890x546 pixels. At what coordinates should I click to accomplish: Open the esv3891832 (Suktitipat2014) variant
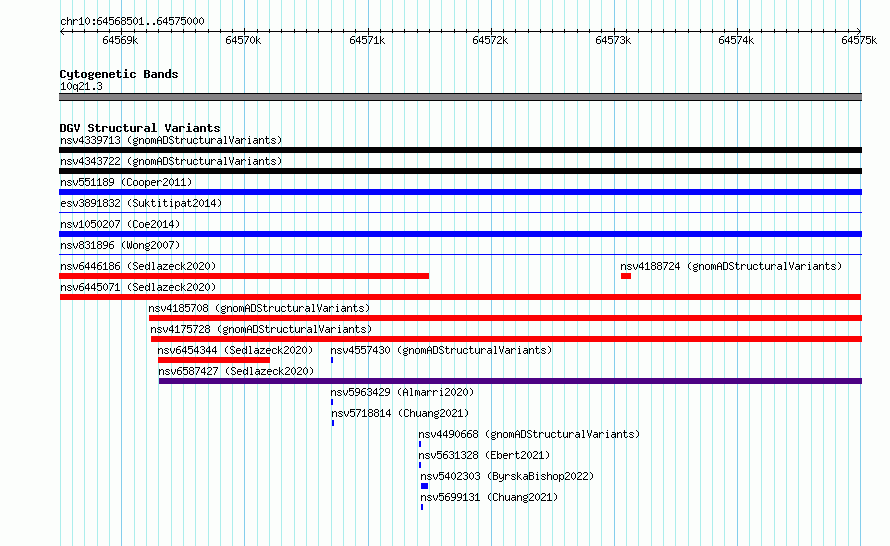point(141,203)
